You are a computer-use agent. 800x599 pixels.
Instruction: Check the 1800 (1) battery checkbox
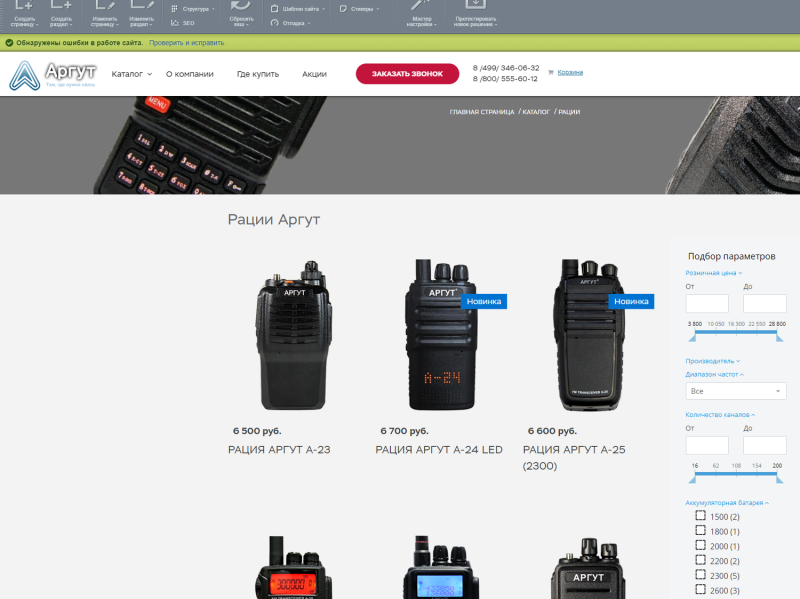click(701, 531)
